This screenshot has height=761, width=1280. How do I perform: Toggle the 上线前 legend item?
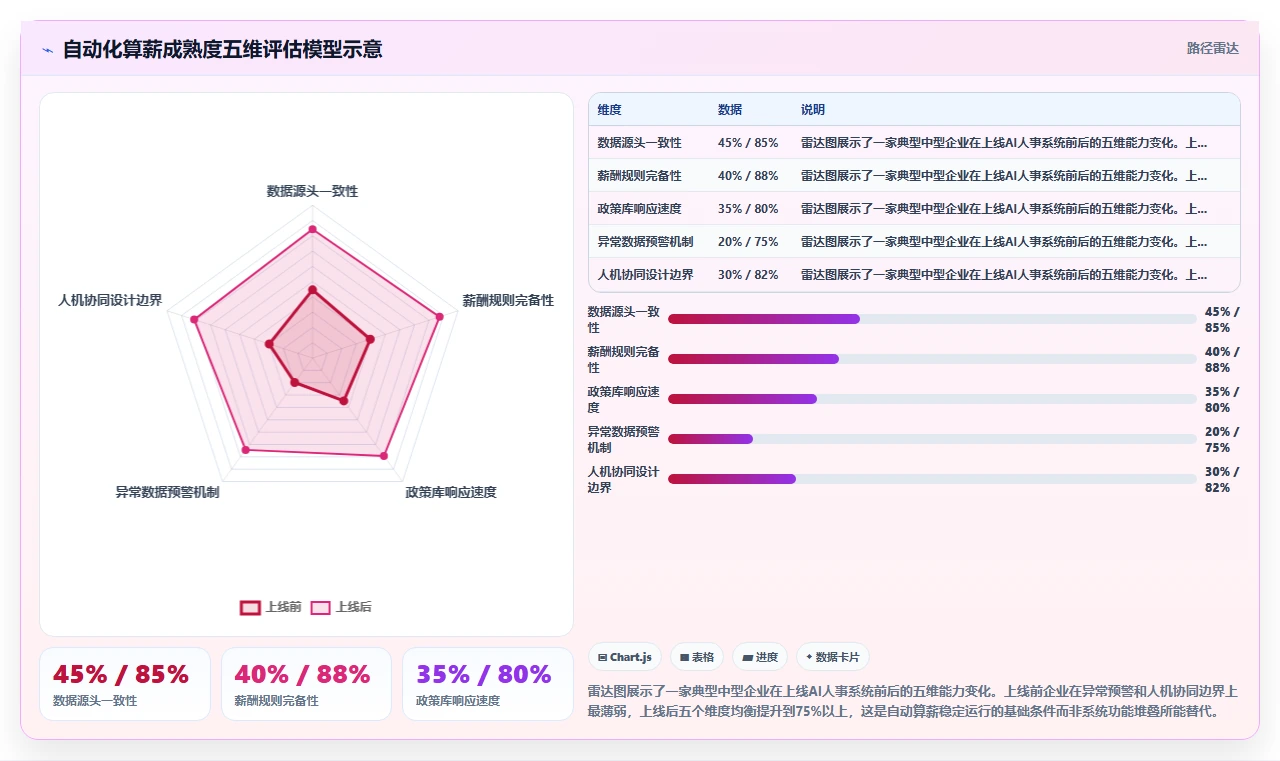pos(271,607)
